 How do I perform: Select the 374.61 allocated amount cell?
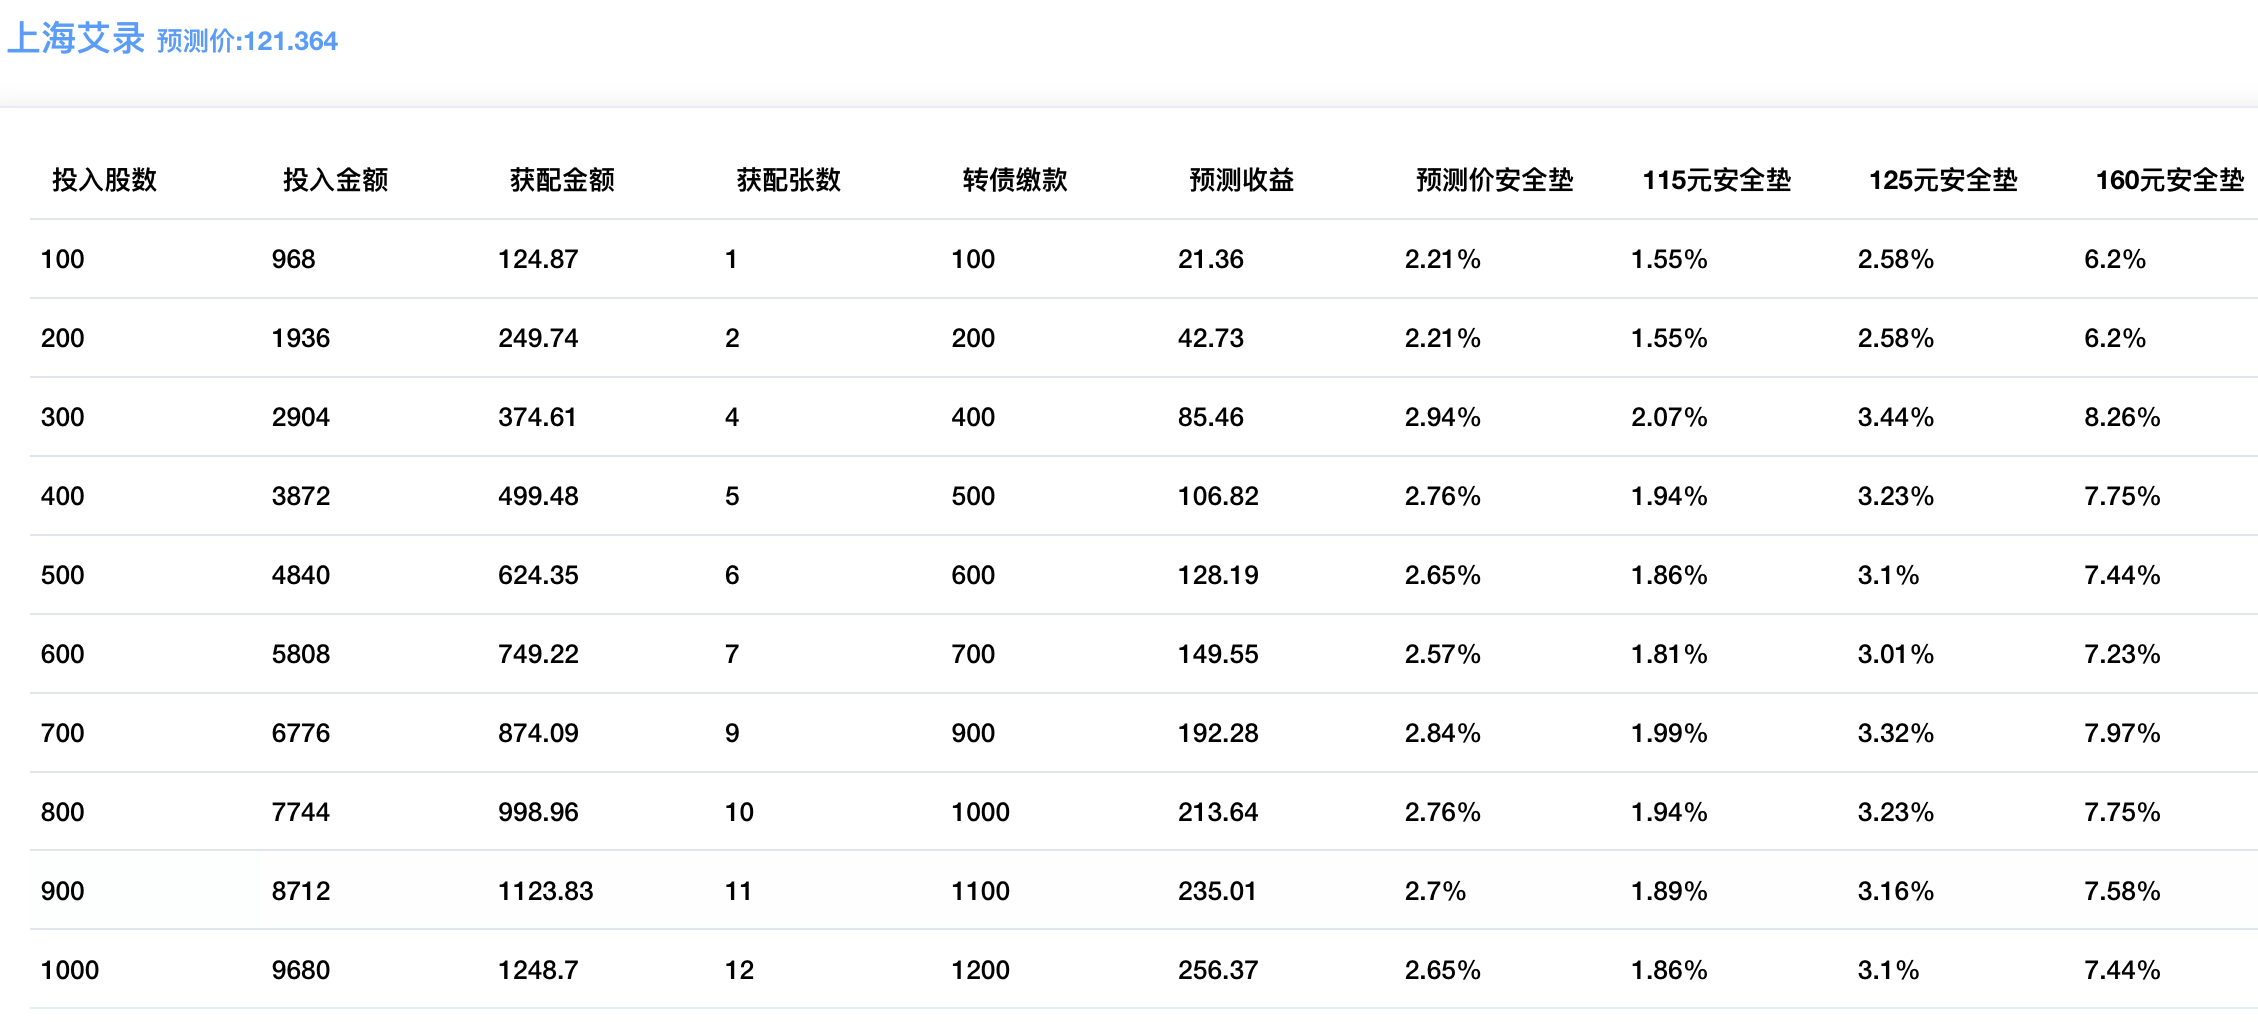click(537, 417)
